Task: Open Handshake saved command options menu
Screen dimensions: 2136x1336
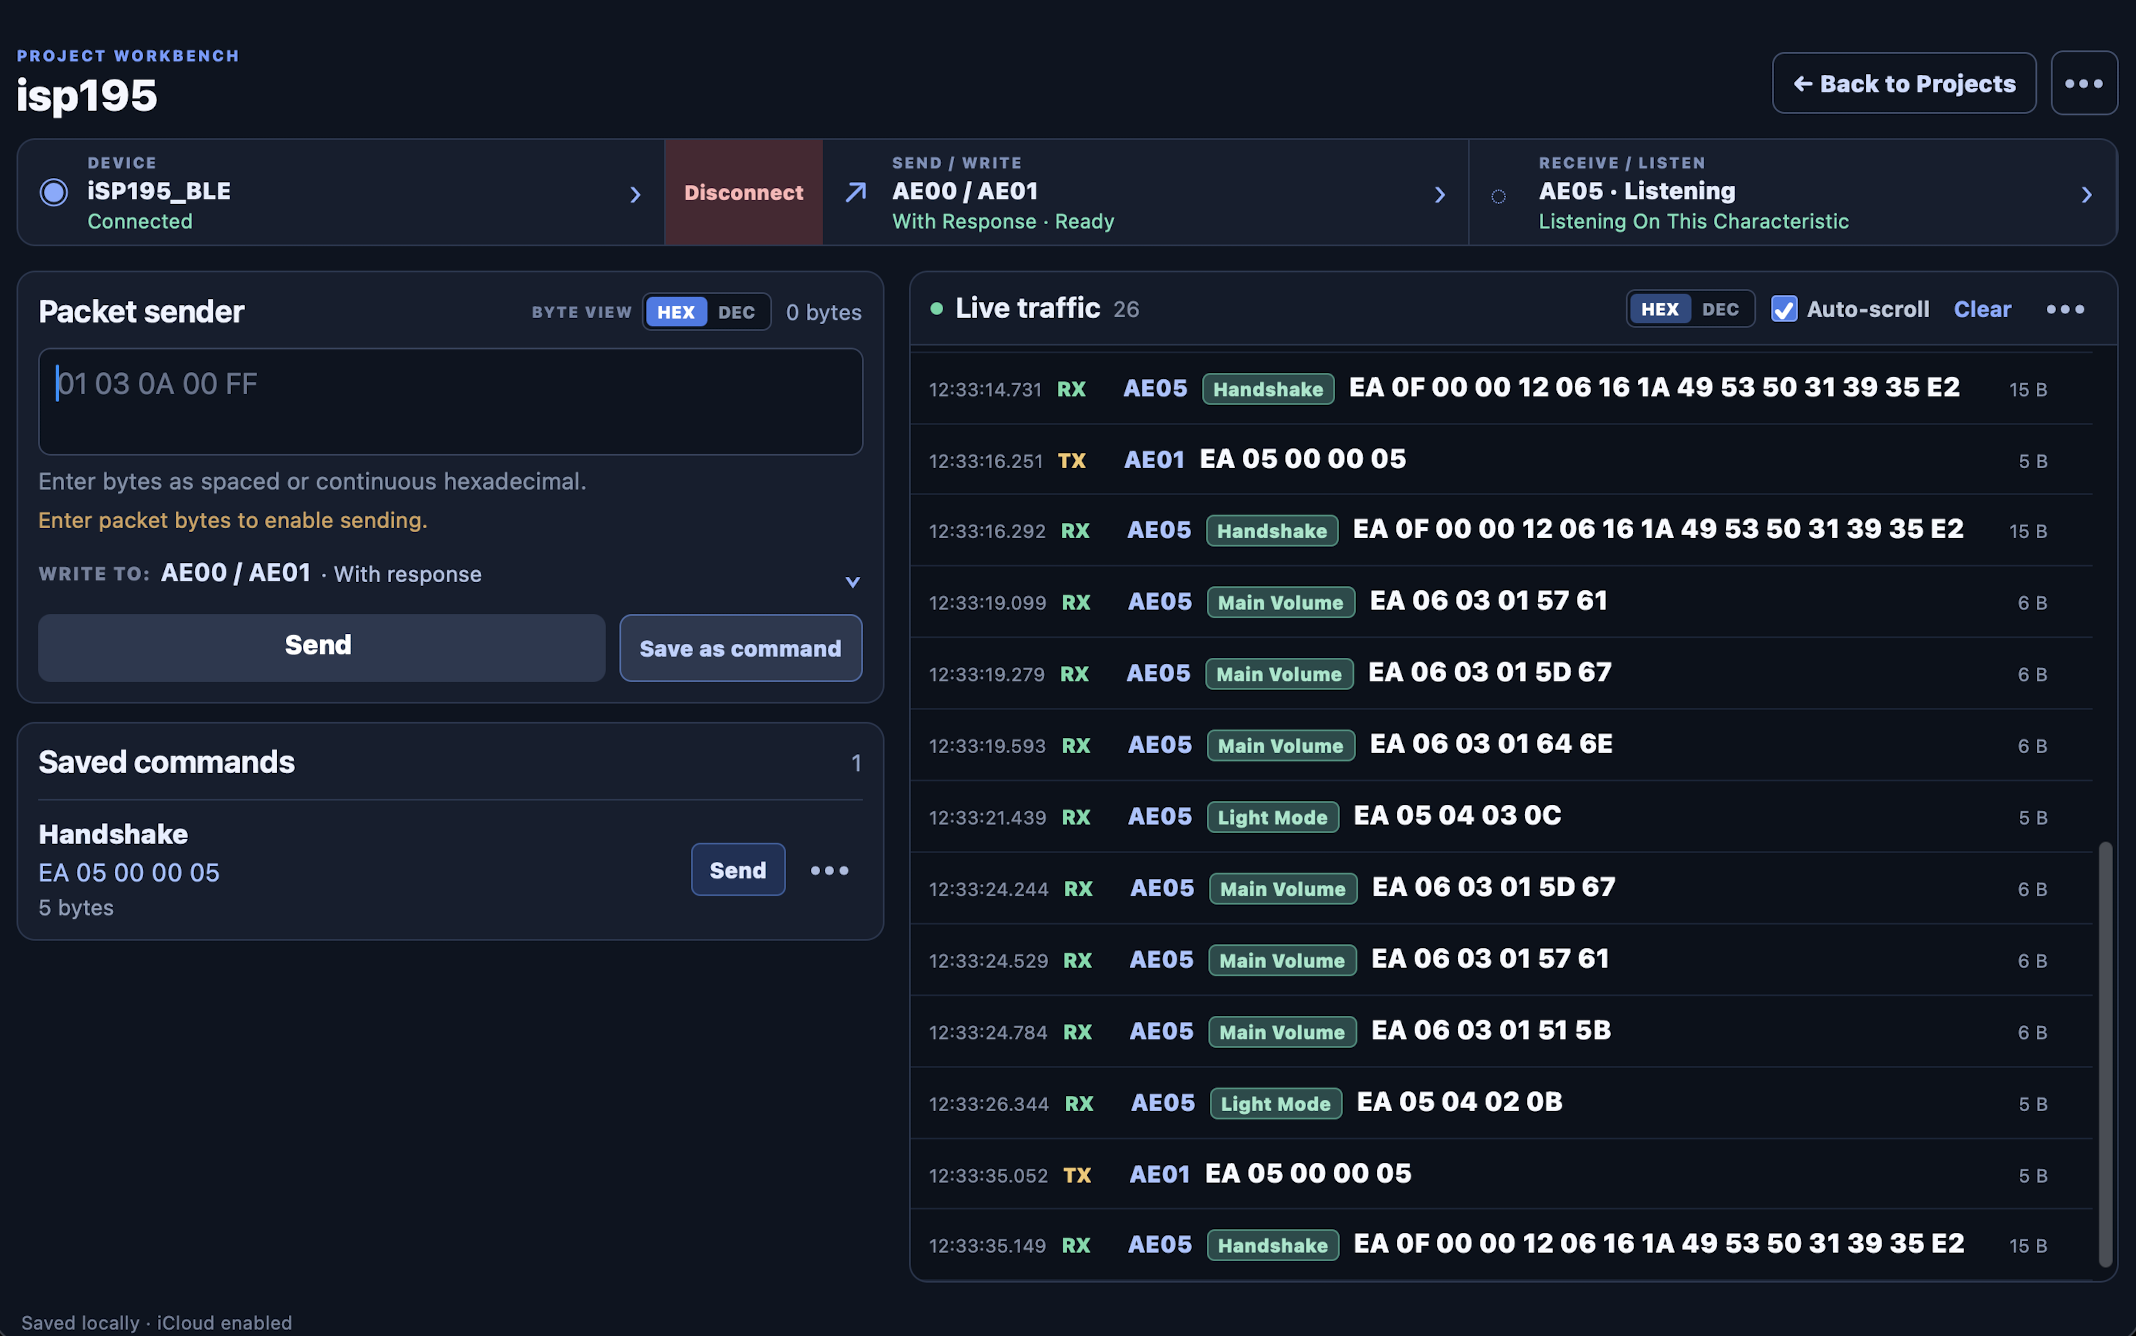Action: click(829, 870)
